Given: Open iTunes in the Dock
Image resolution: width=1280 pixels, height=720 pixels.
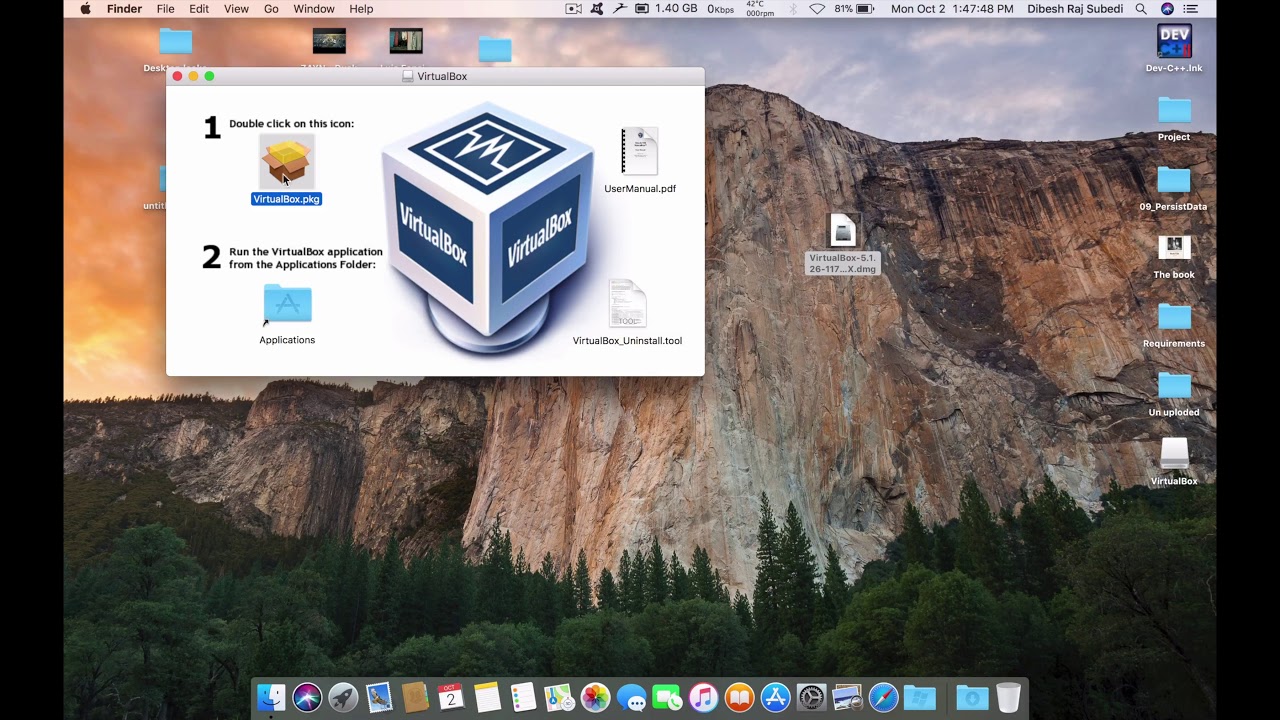Looking at the screenshot, I should pyautogui.click(x=703, y=697).
